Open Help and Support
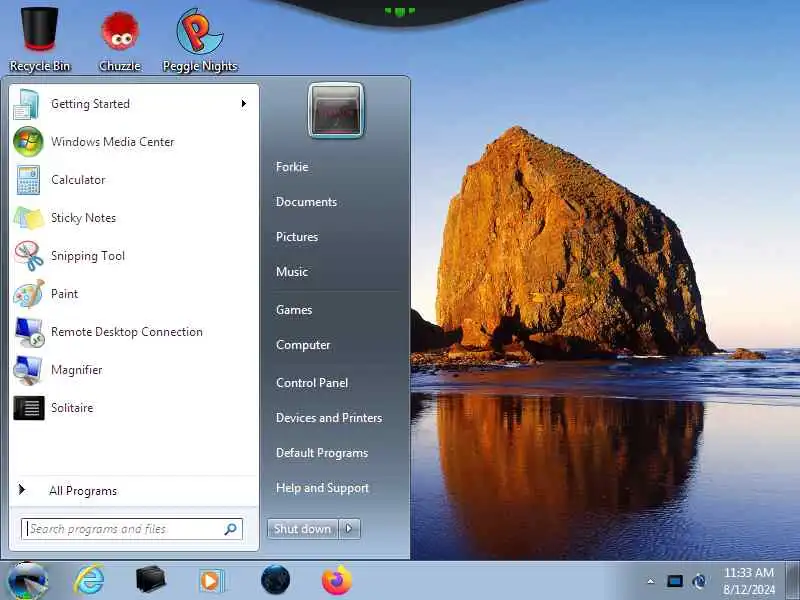Screen dimensions: 800x600 pyautogui.click(x=322, y=488)
